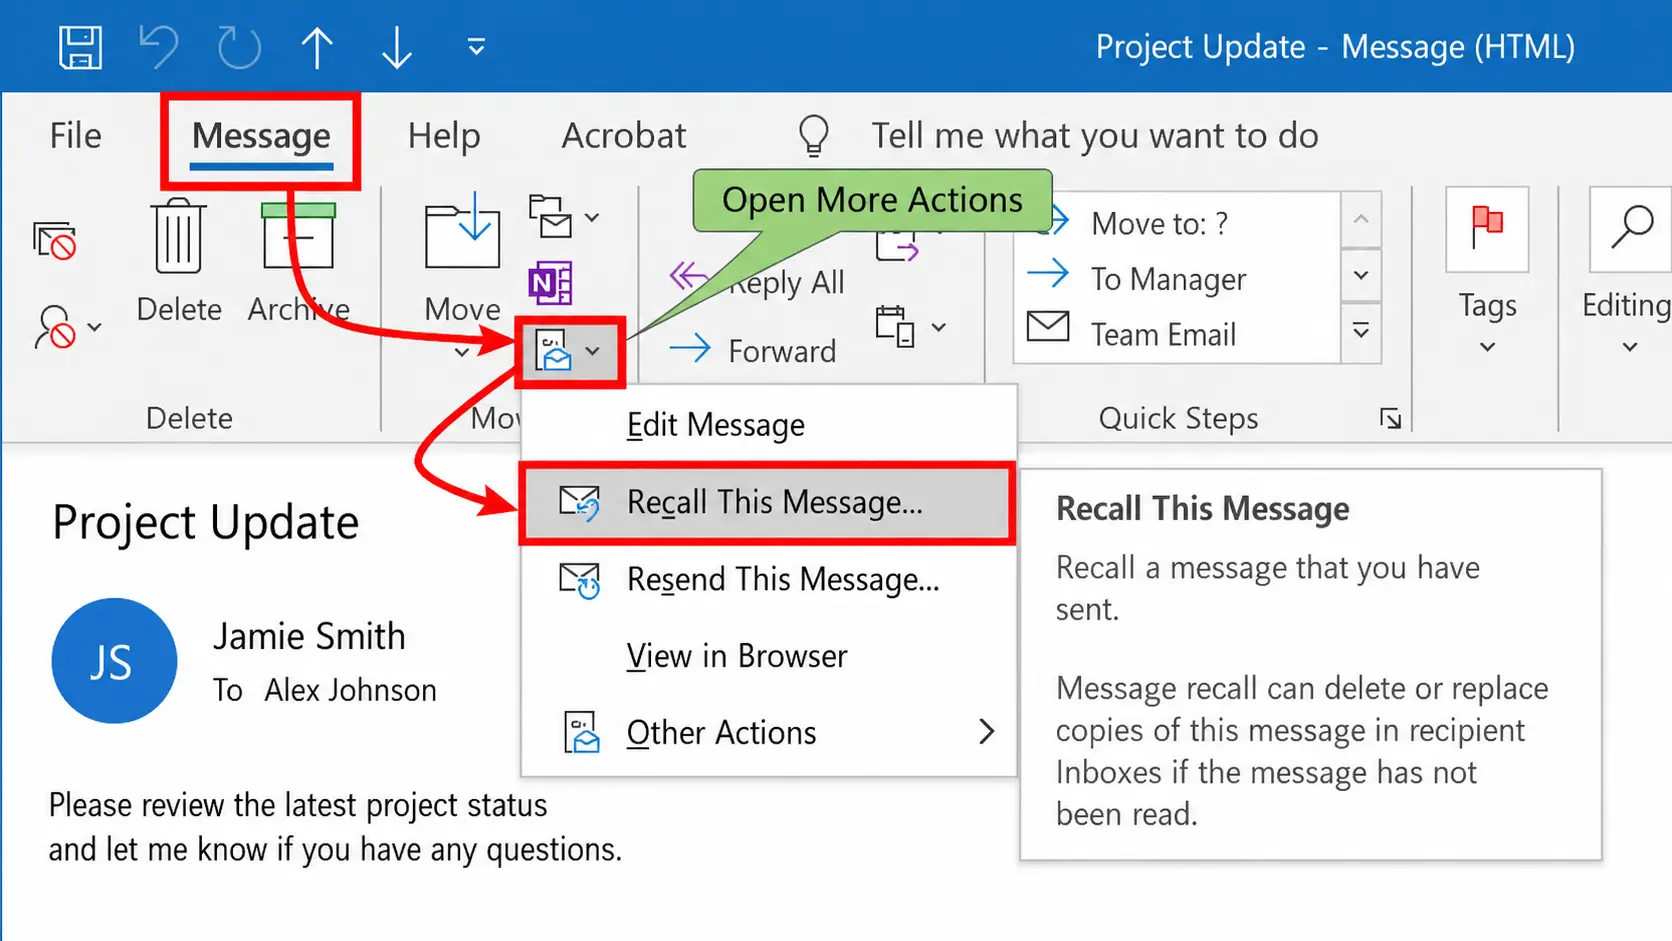Click the Project Update subject heading
Viewport: 1672px width, 941px height.
point(205,523)
